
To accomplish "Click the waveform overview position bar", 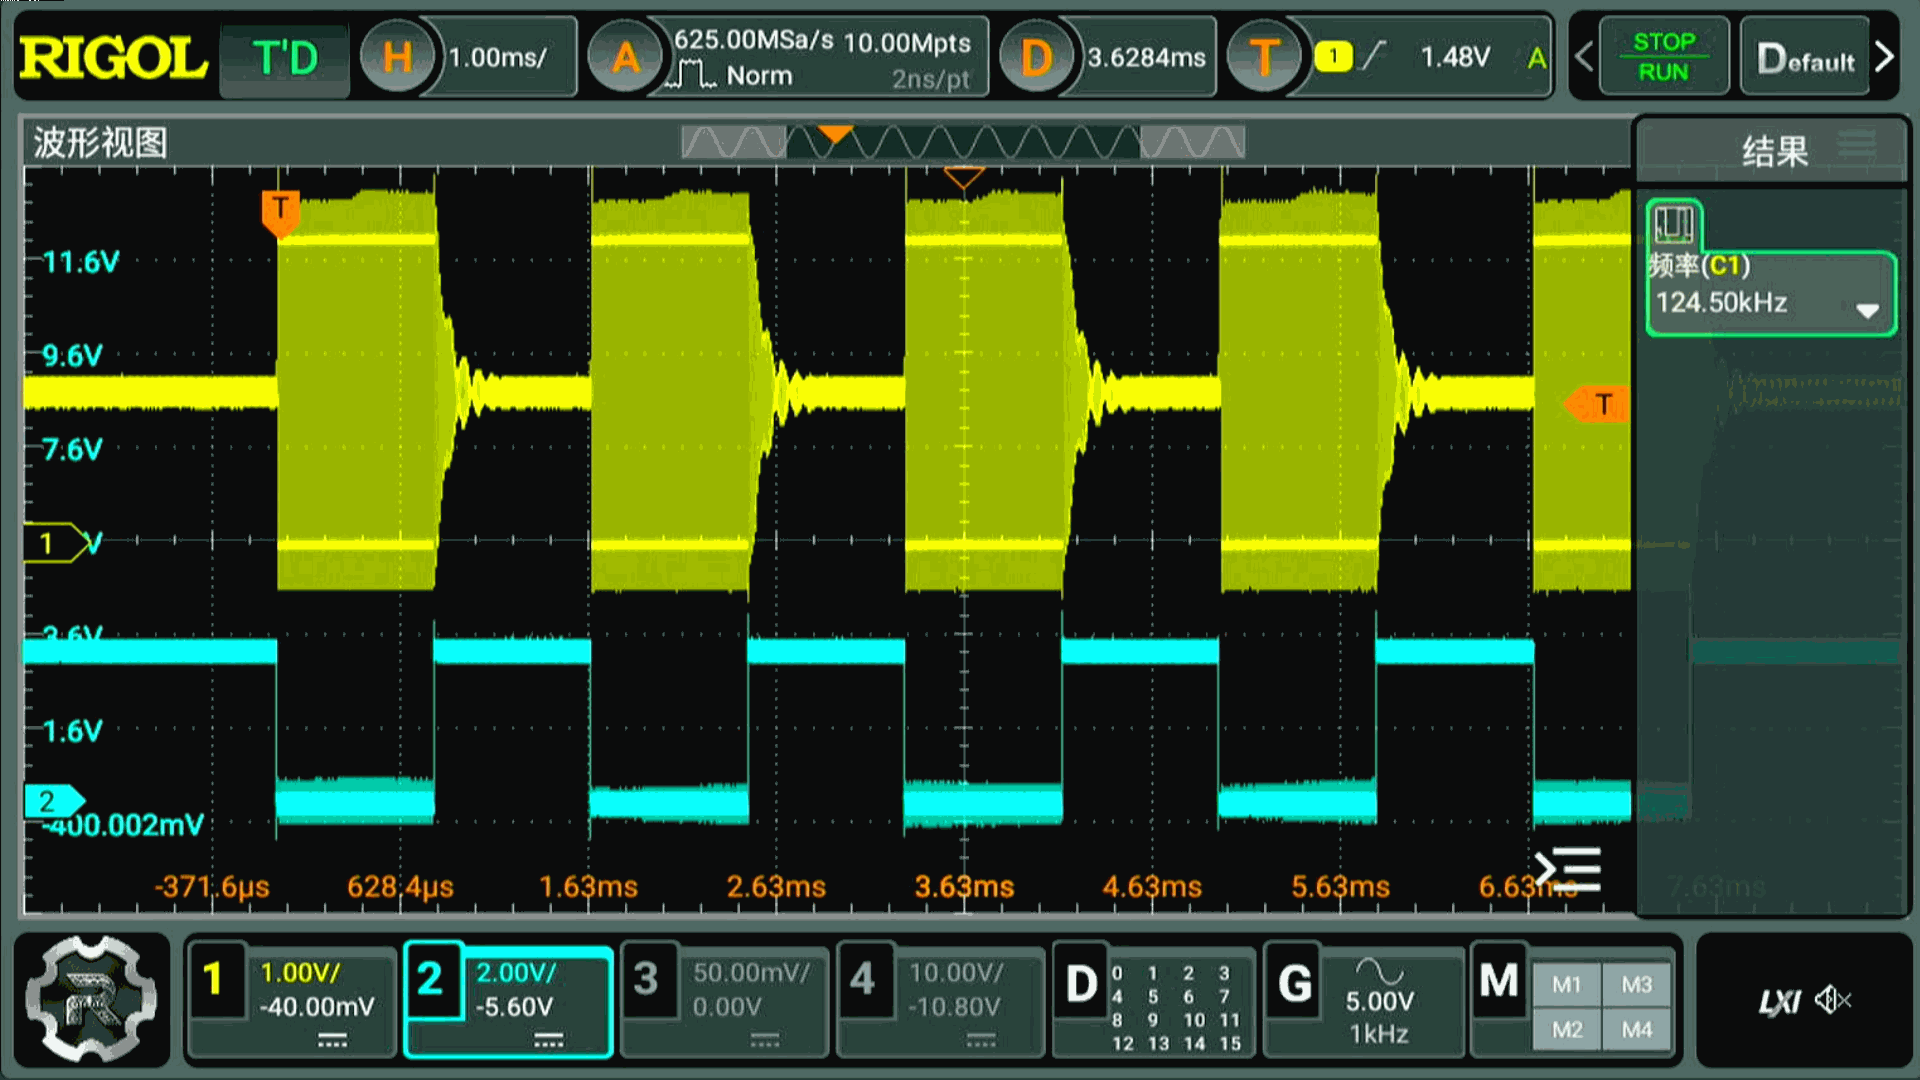I will (962, 142).
